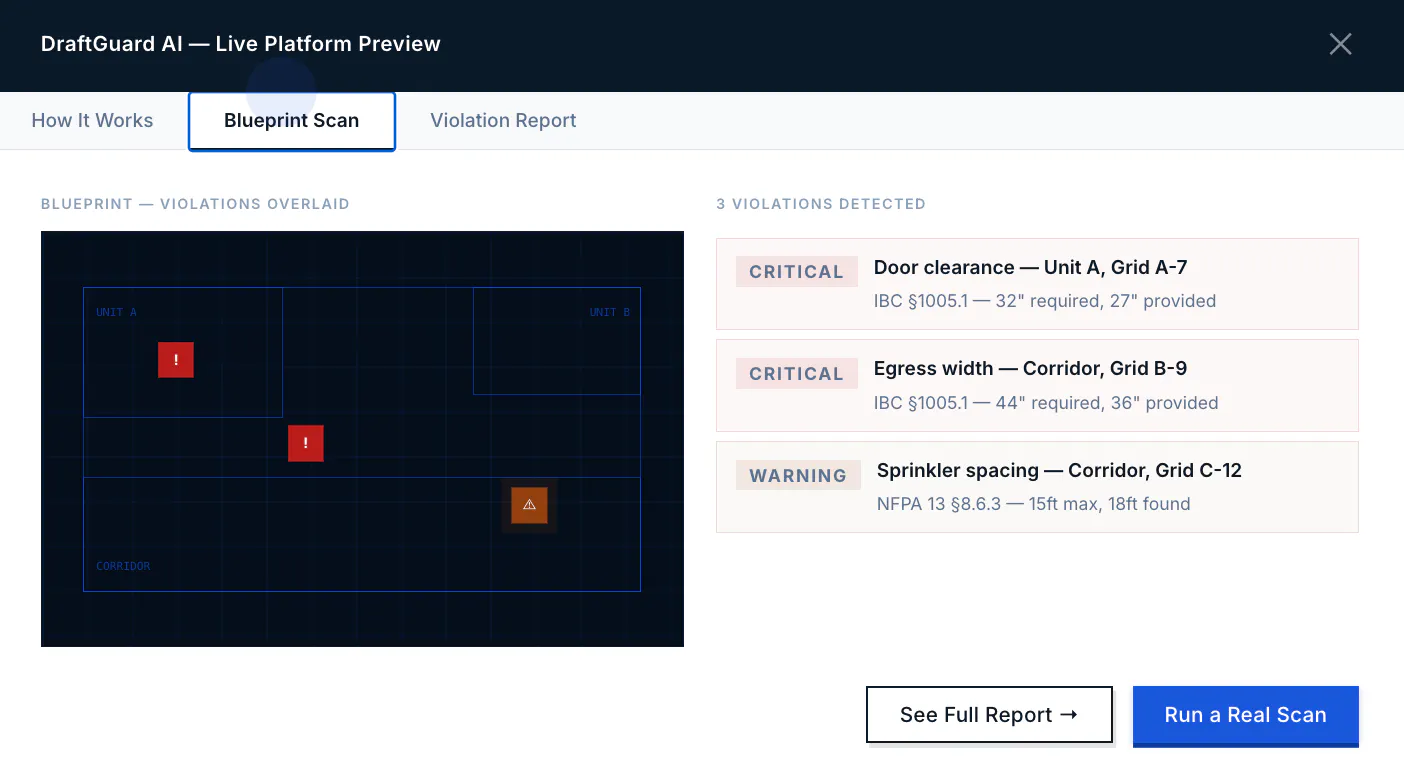
Task: Click See Full Report button
Action: pyautogui.click(x=989, y=715)
